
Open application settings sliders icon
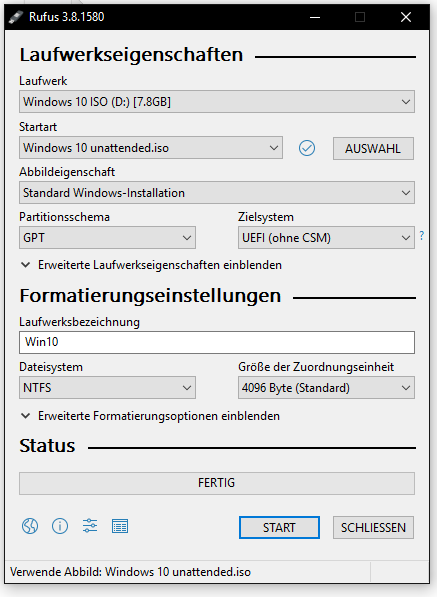90,526
